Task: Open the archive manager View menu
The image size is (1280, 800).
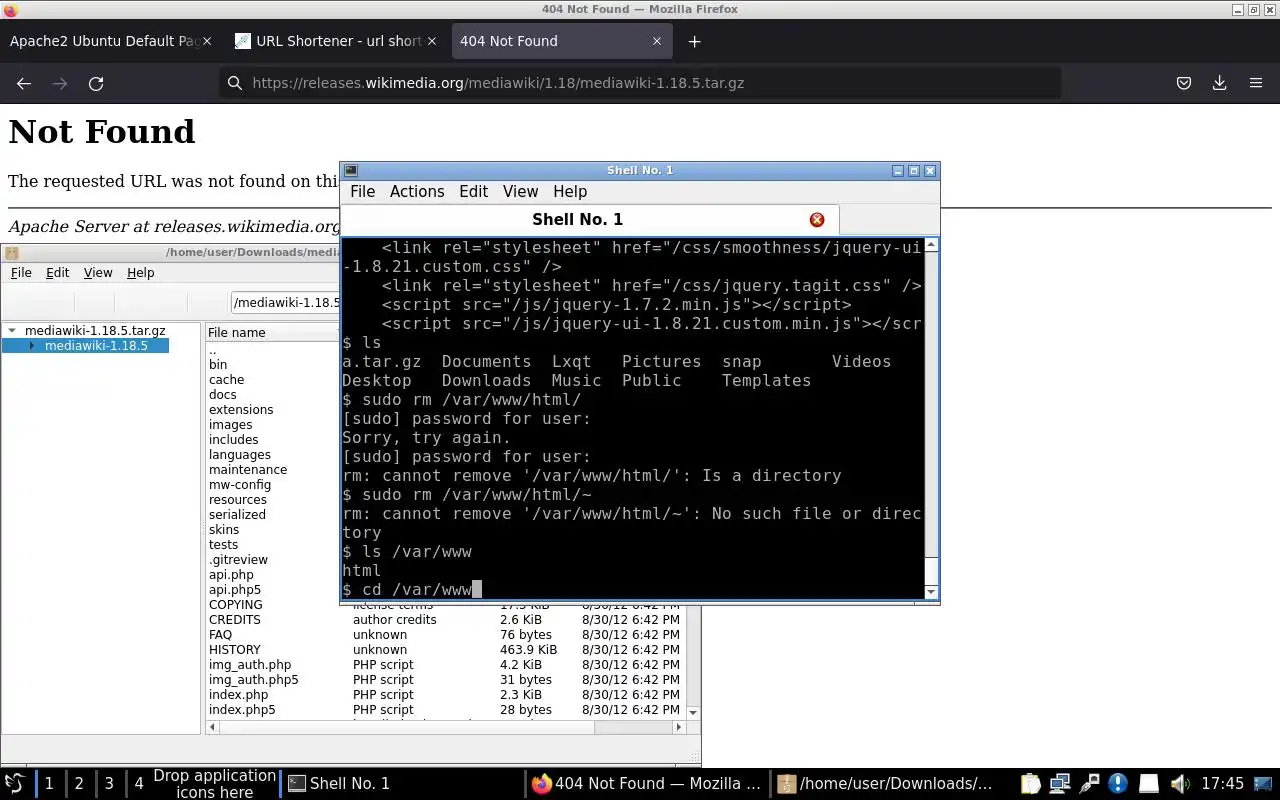Action: tap(98, 273)
